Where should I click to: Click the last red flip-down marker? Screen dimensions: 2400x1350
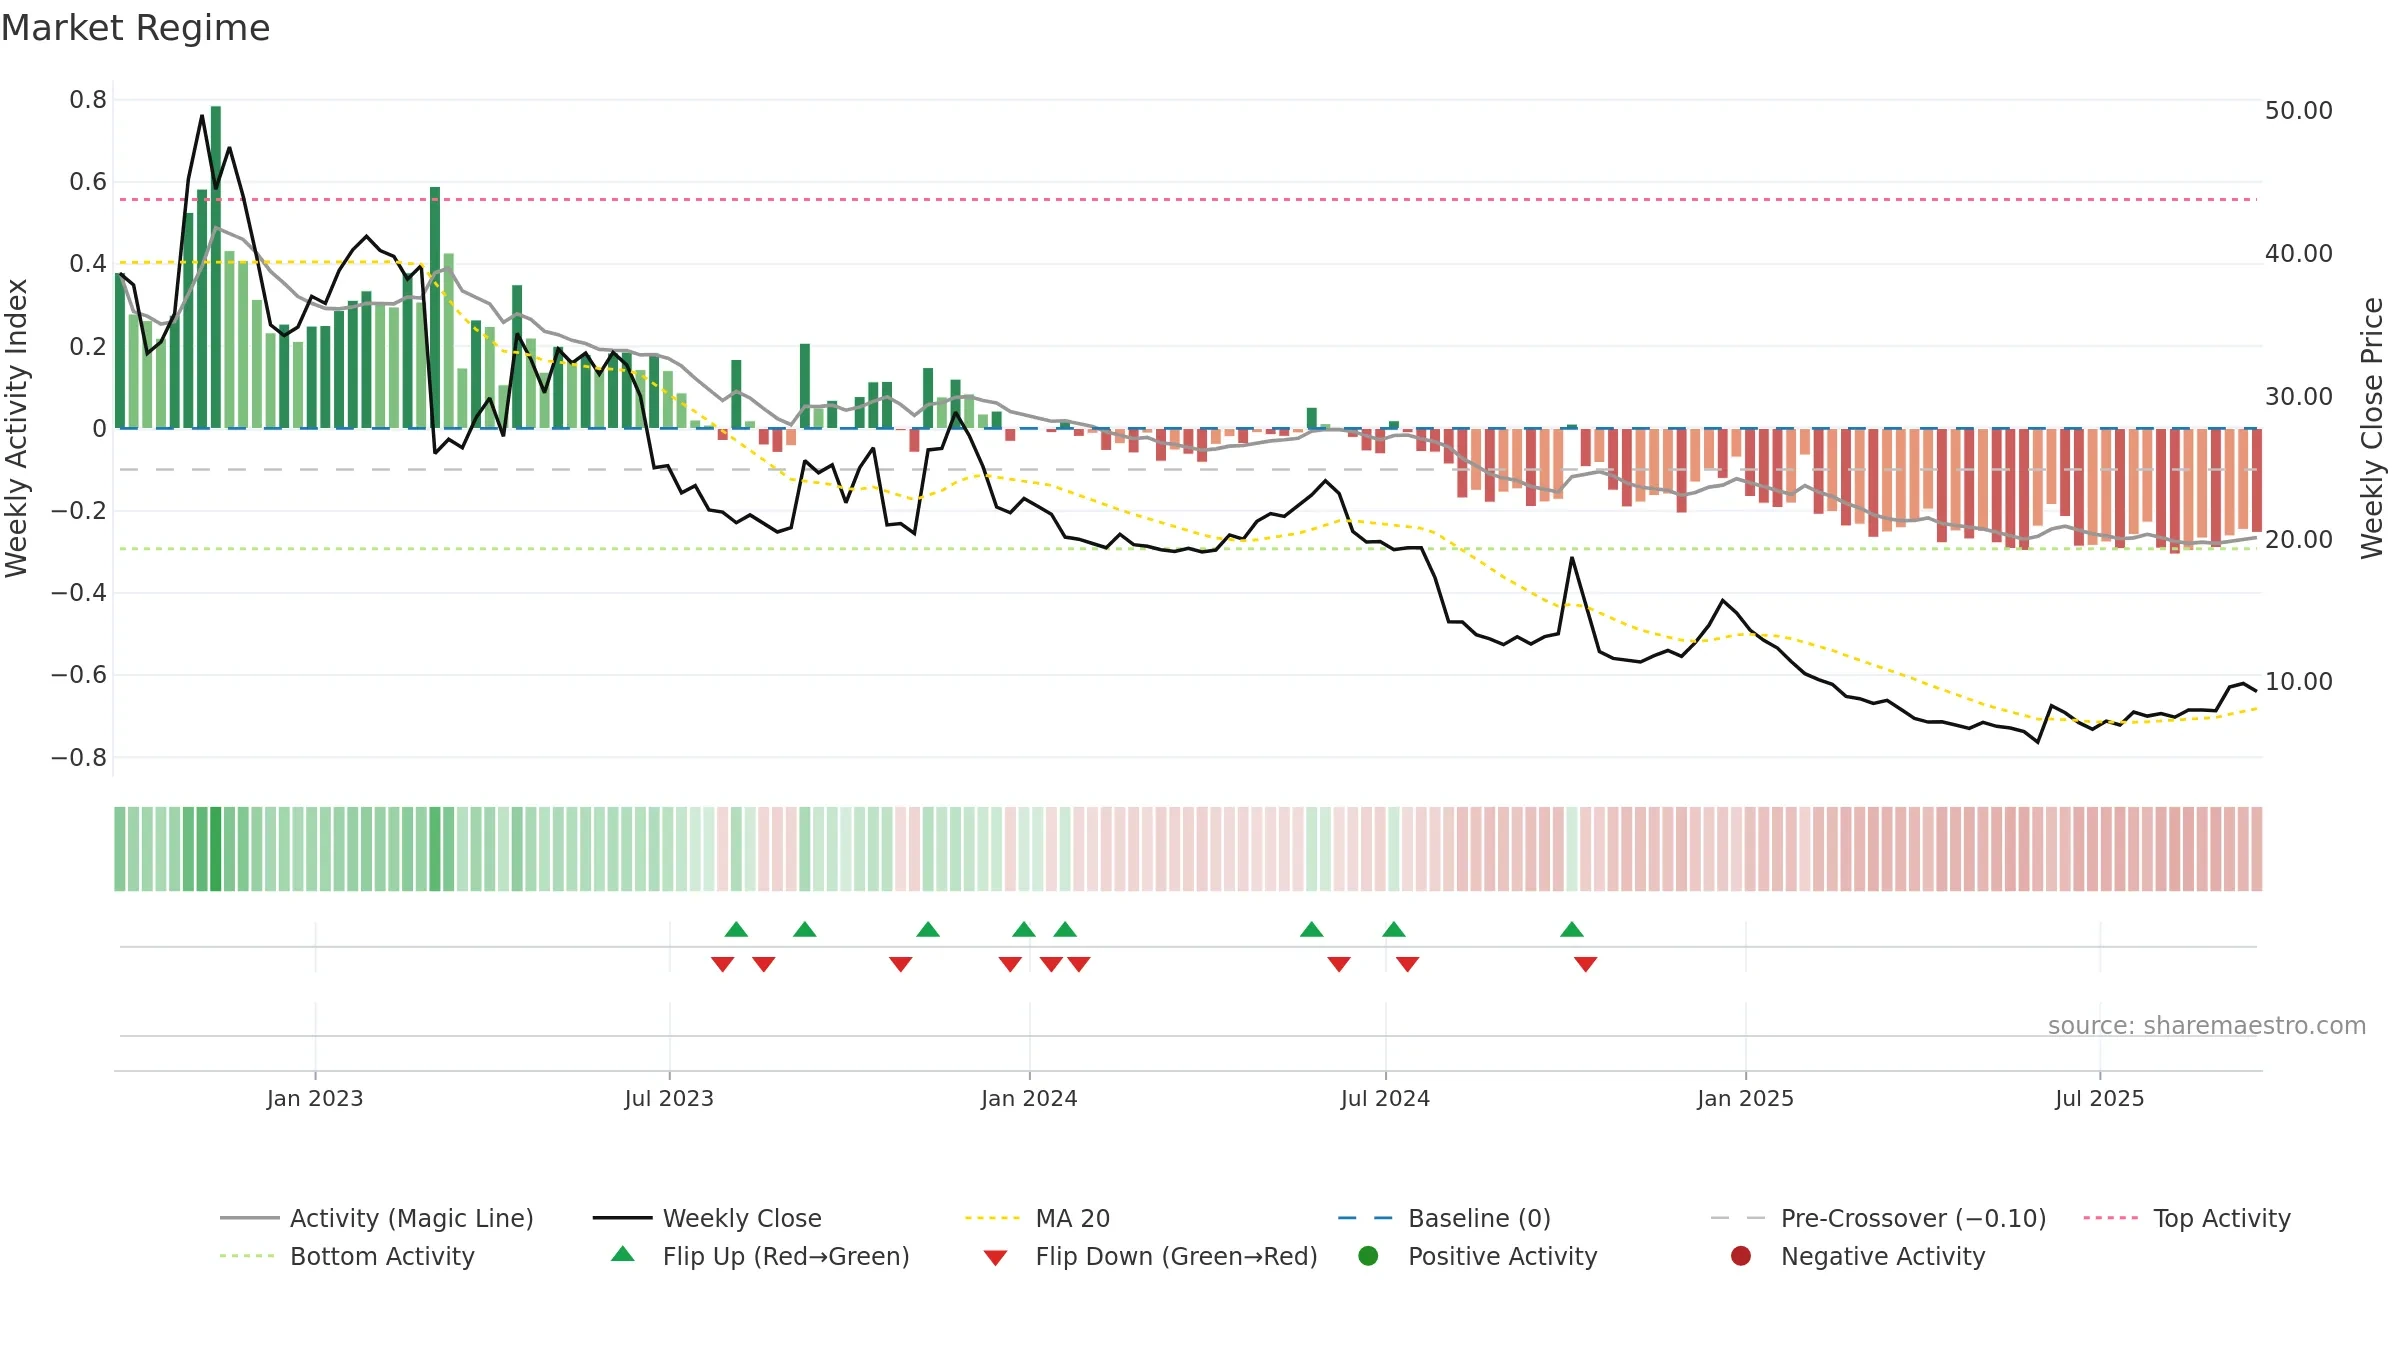point(1586,964)
